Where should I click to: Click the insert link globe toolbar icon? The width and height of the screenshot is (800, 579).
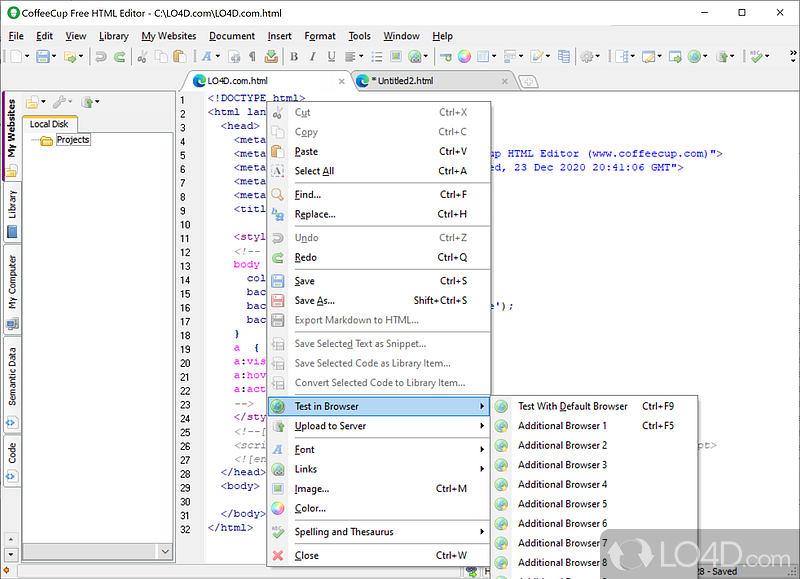pos(415,56)
